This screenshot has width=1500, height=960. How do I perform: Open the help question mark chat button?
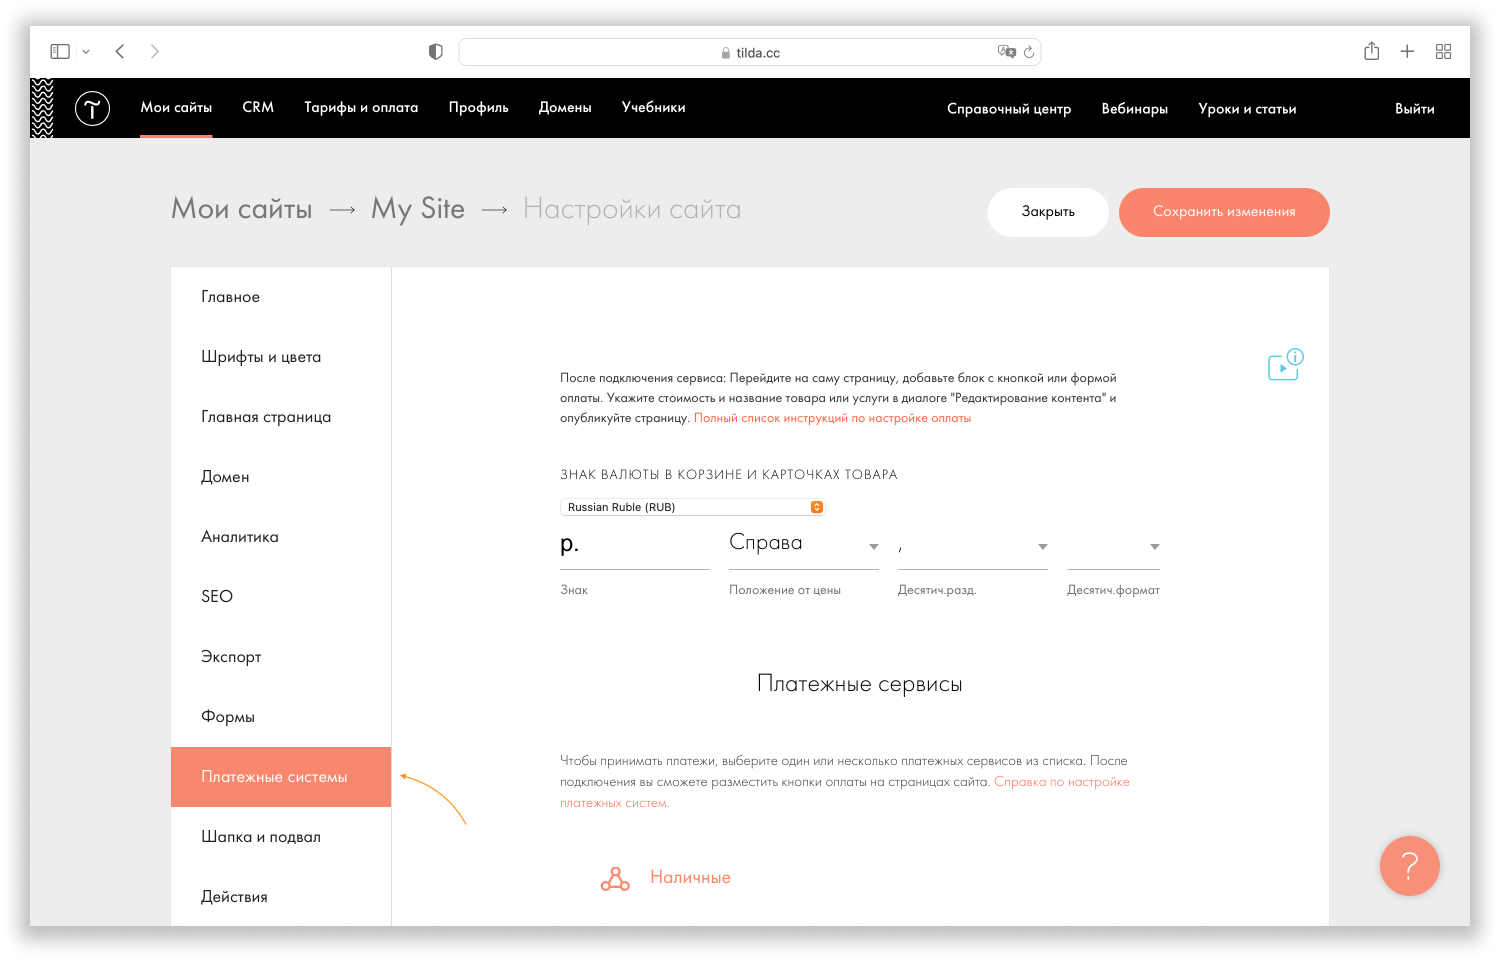[1409, 866]
